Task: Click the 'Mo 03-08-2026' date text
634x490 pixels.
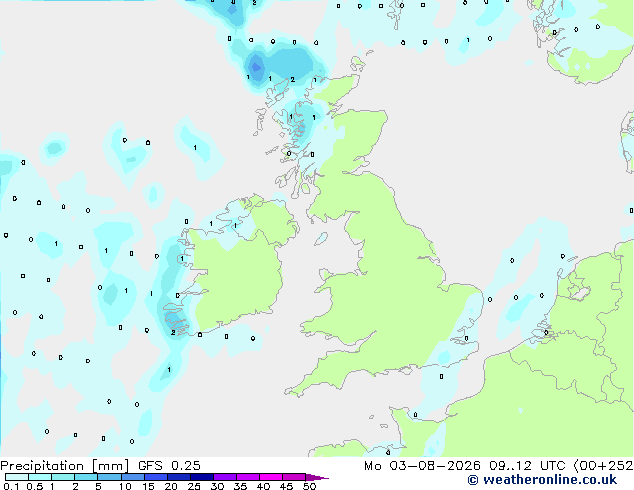Action: [x=422, y=466]
